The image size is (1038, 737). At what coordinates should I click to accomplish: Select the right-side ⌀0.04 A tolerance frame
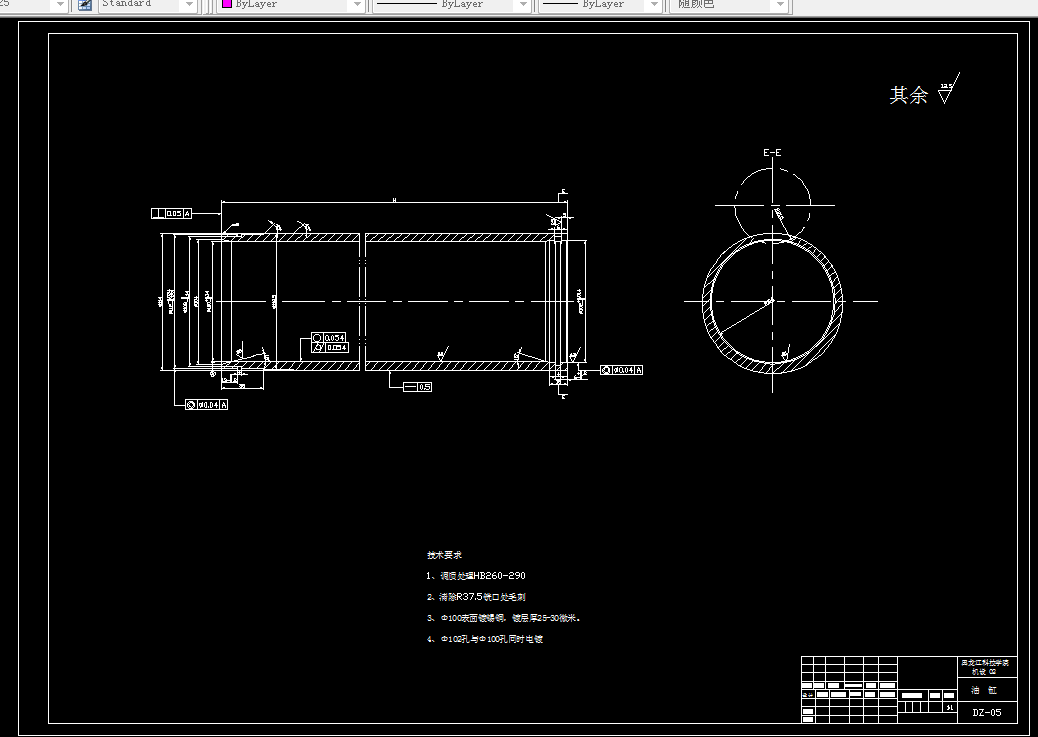622,370
